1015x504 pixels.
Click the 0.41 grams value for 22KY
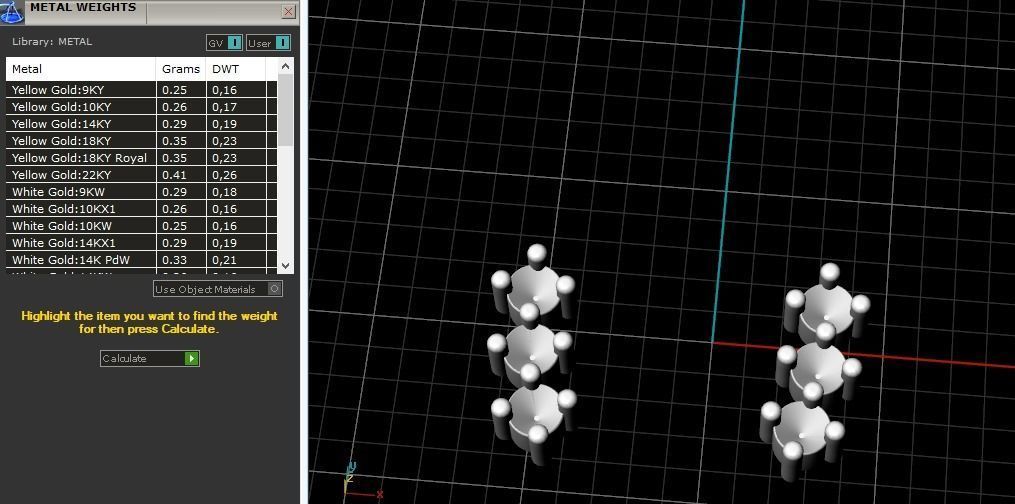pos(175,175)
